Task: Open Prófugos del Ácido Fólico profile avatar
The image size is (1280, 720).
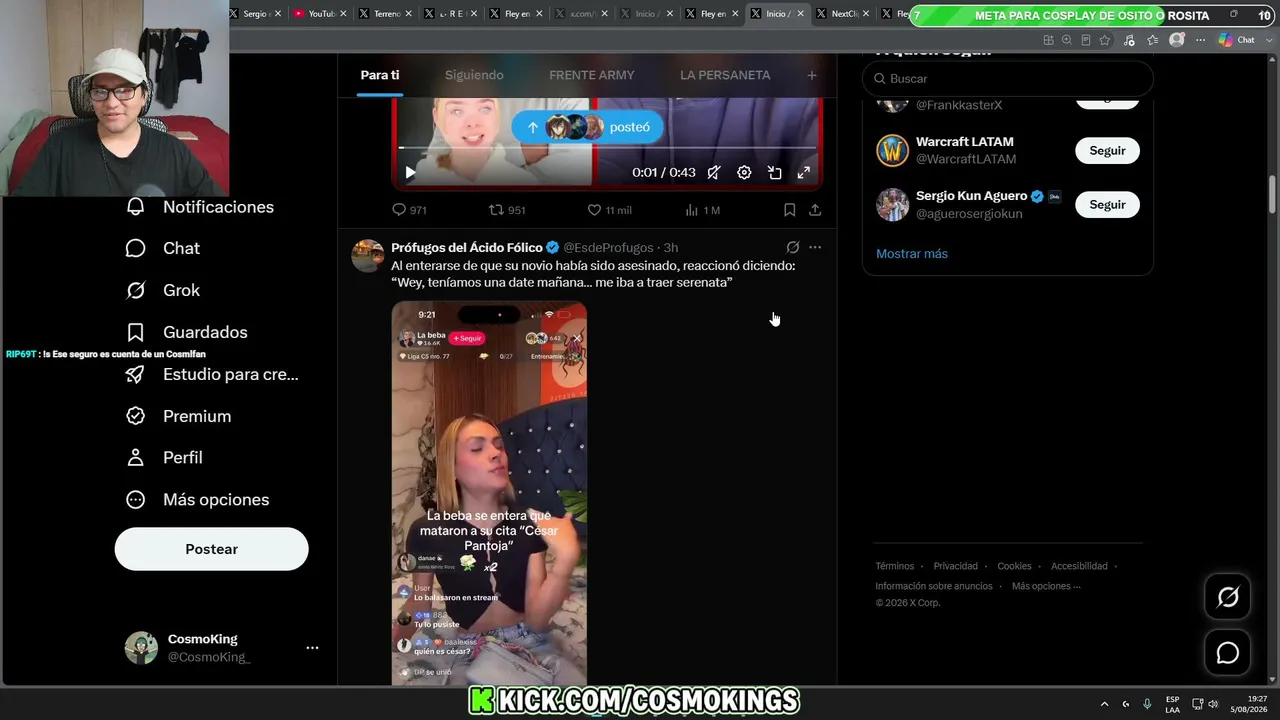Action: 368,256
